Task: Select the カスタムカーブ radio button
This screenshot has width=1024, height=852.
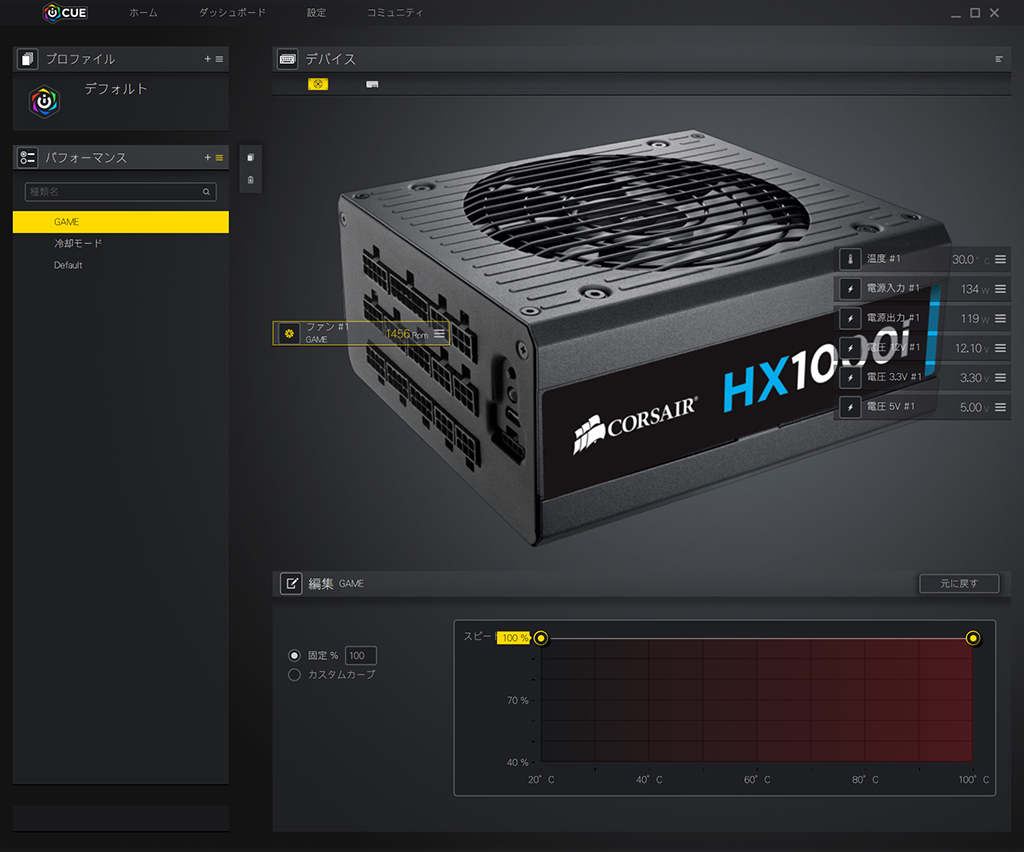Action: click(x=295, y=674)
